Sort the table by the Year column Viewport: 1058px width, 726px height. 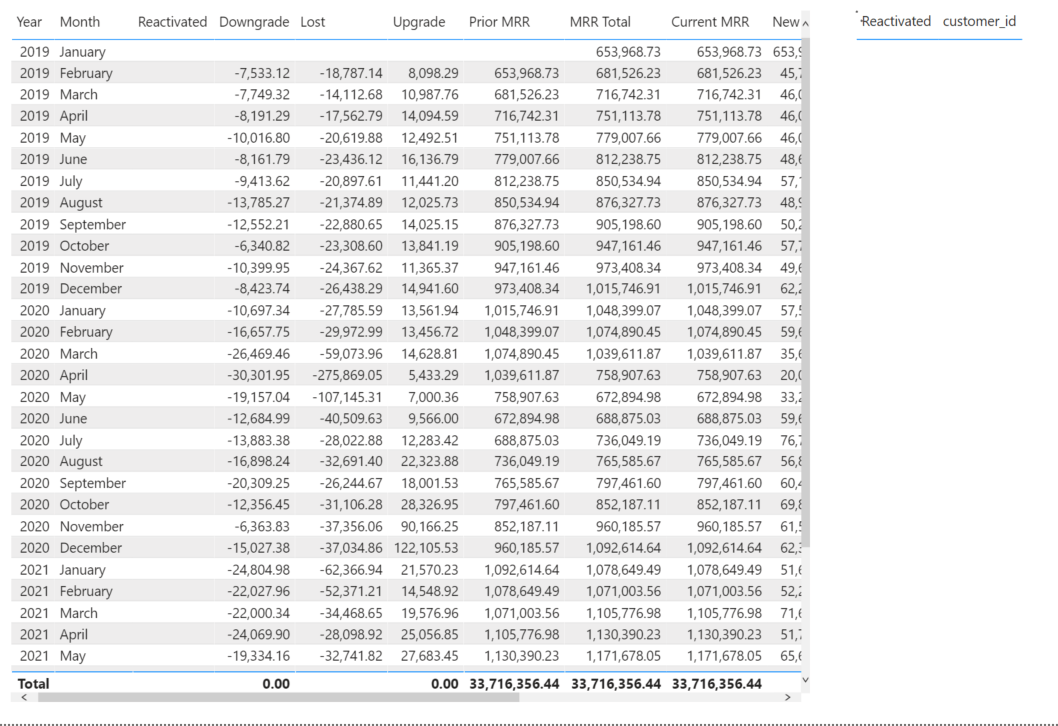(x=29, y=21)
